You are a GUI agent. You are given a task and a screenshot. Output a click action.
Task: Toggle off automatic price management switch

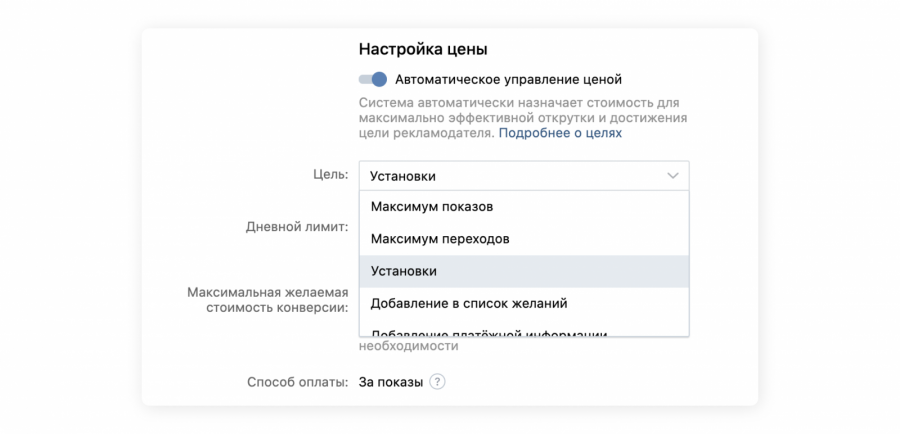(373, 79)
